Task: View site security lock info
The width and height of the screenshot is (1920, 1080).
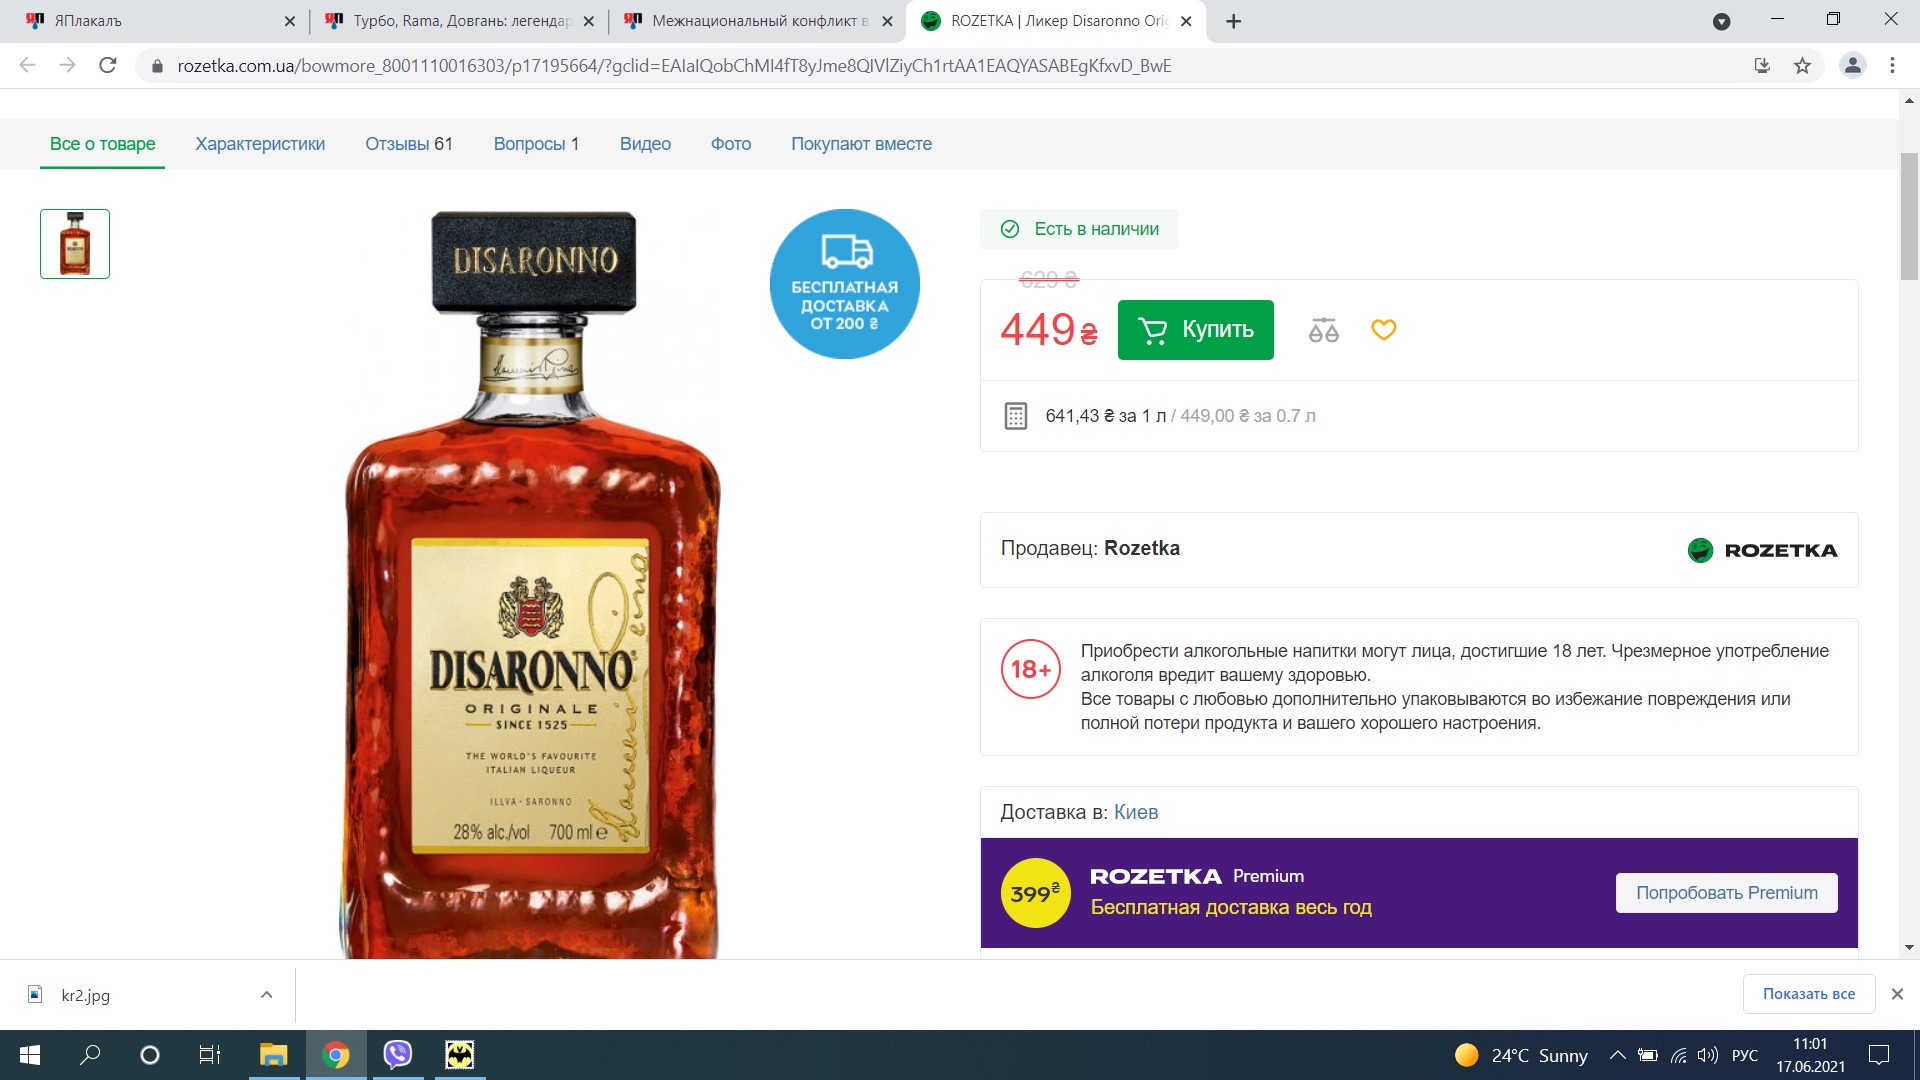Action: tap(157, 66)
